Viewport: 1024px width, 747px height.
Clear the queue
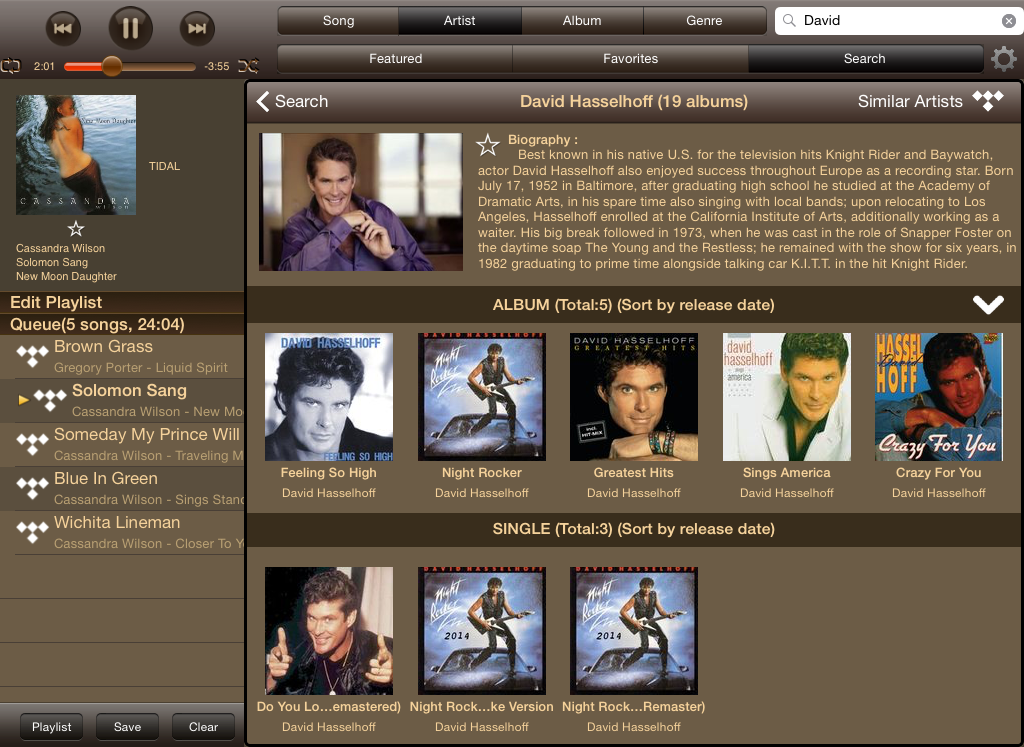coord(203,727)
